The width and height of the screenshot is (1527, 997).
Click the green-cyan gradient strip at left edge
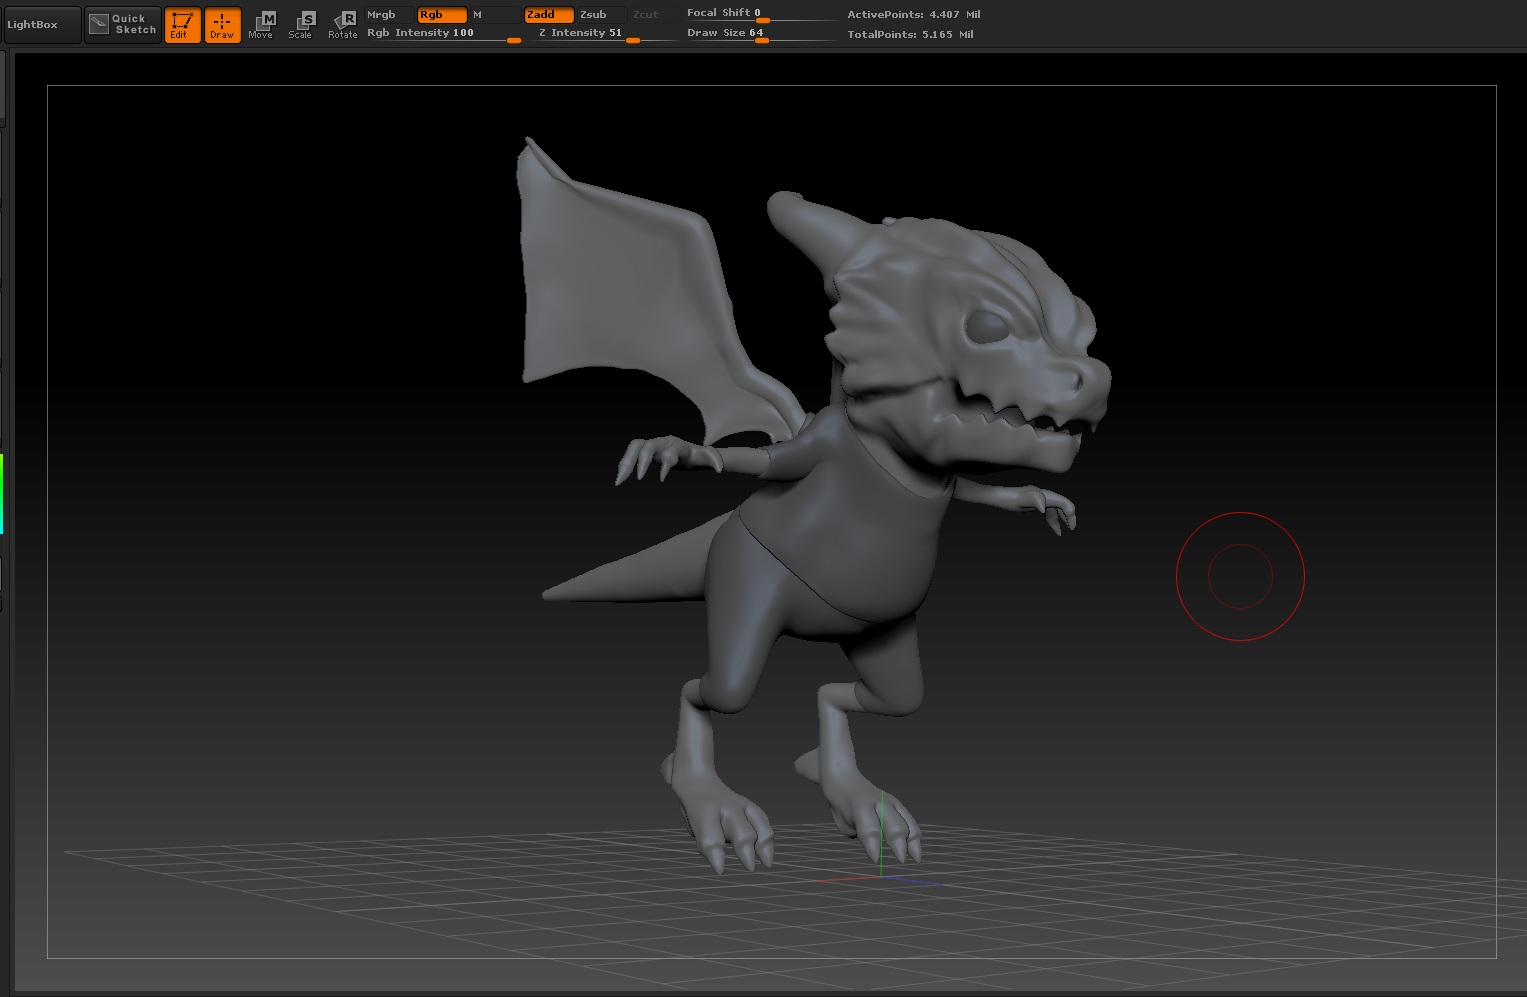2,494
